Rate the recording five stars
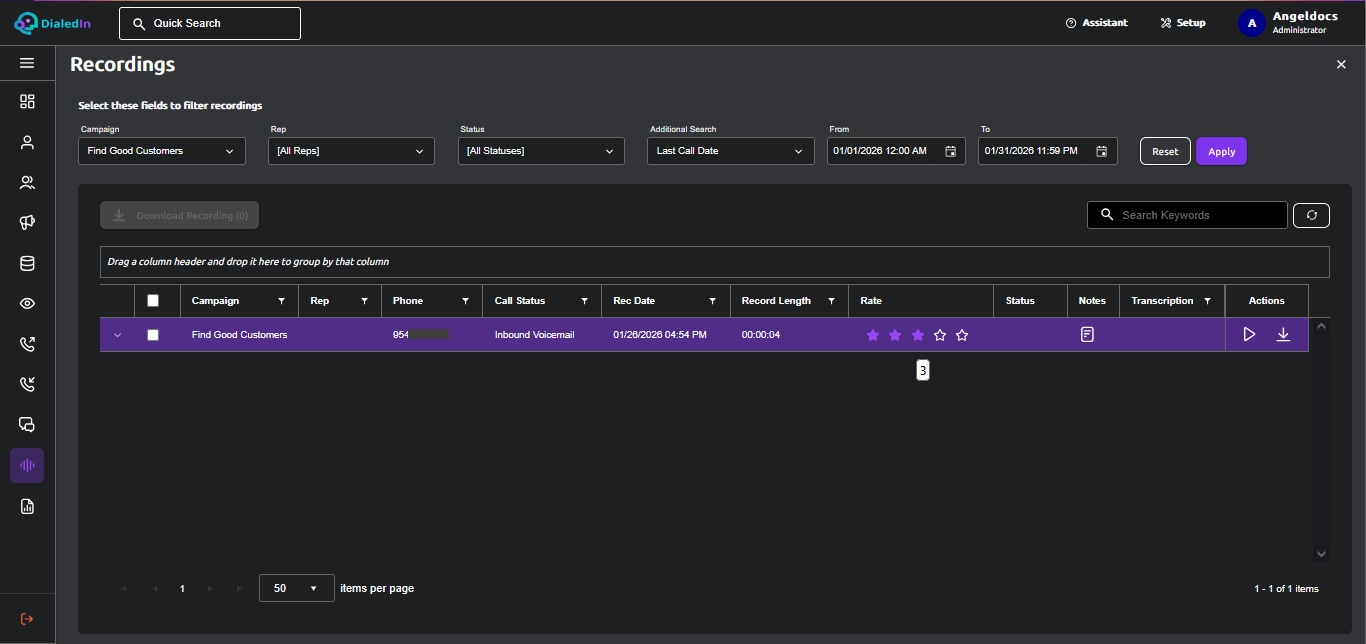The height and width of the screenshot is (644, 1366). [962, 335]
